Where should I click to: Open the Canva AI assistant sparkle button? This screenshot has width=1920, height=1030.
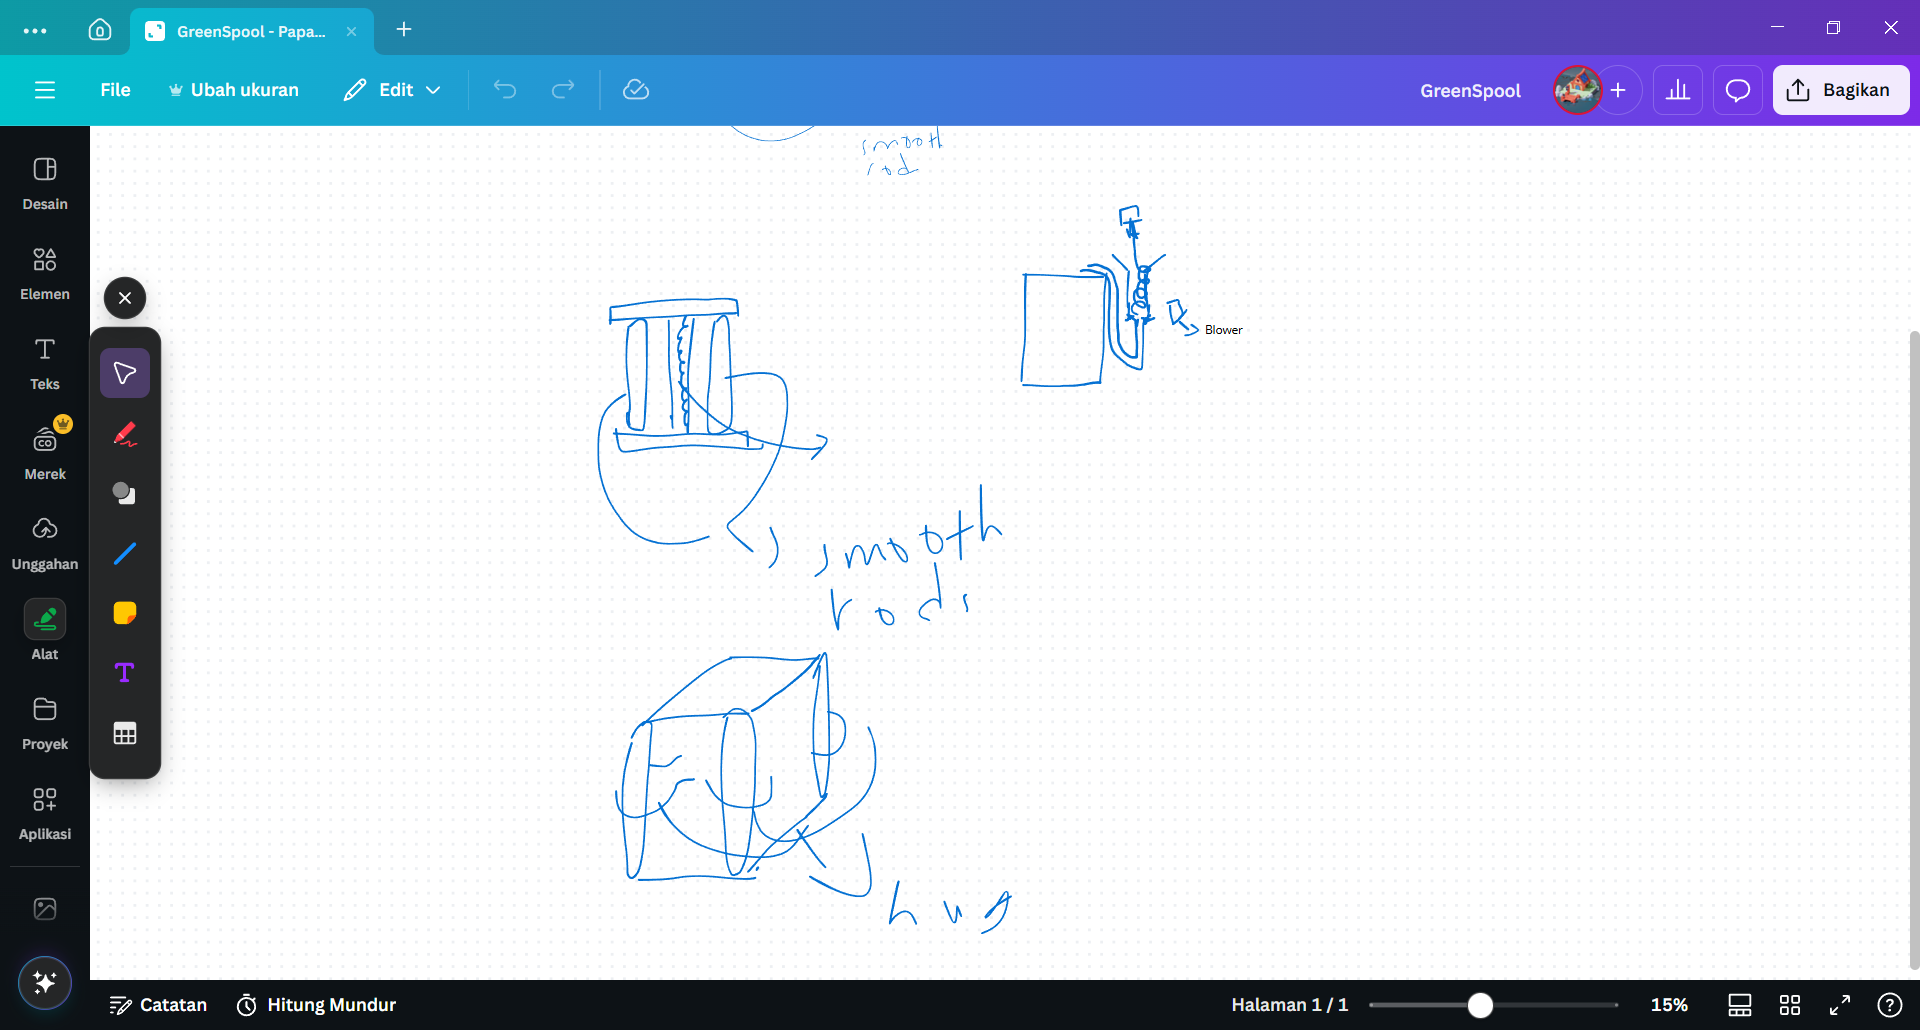point(45,982)
